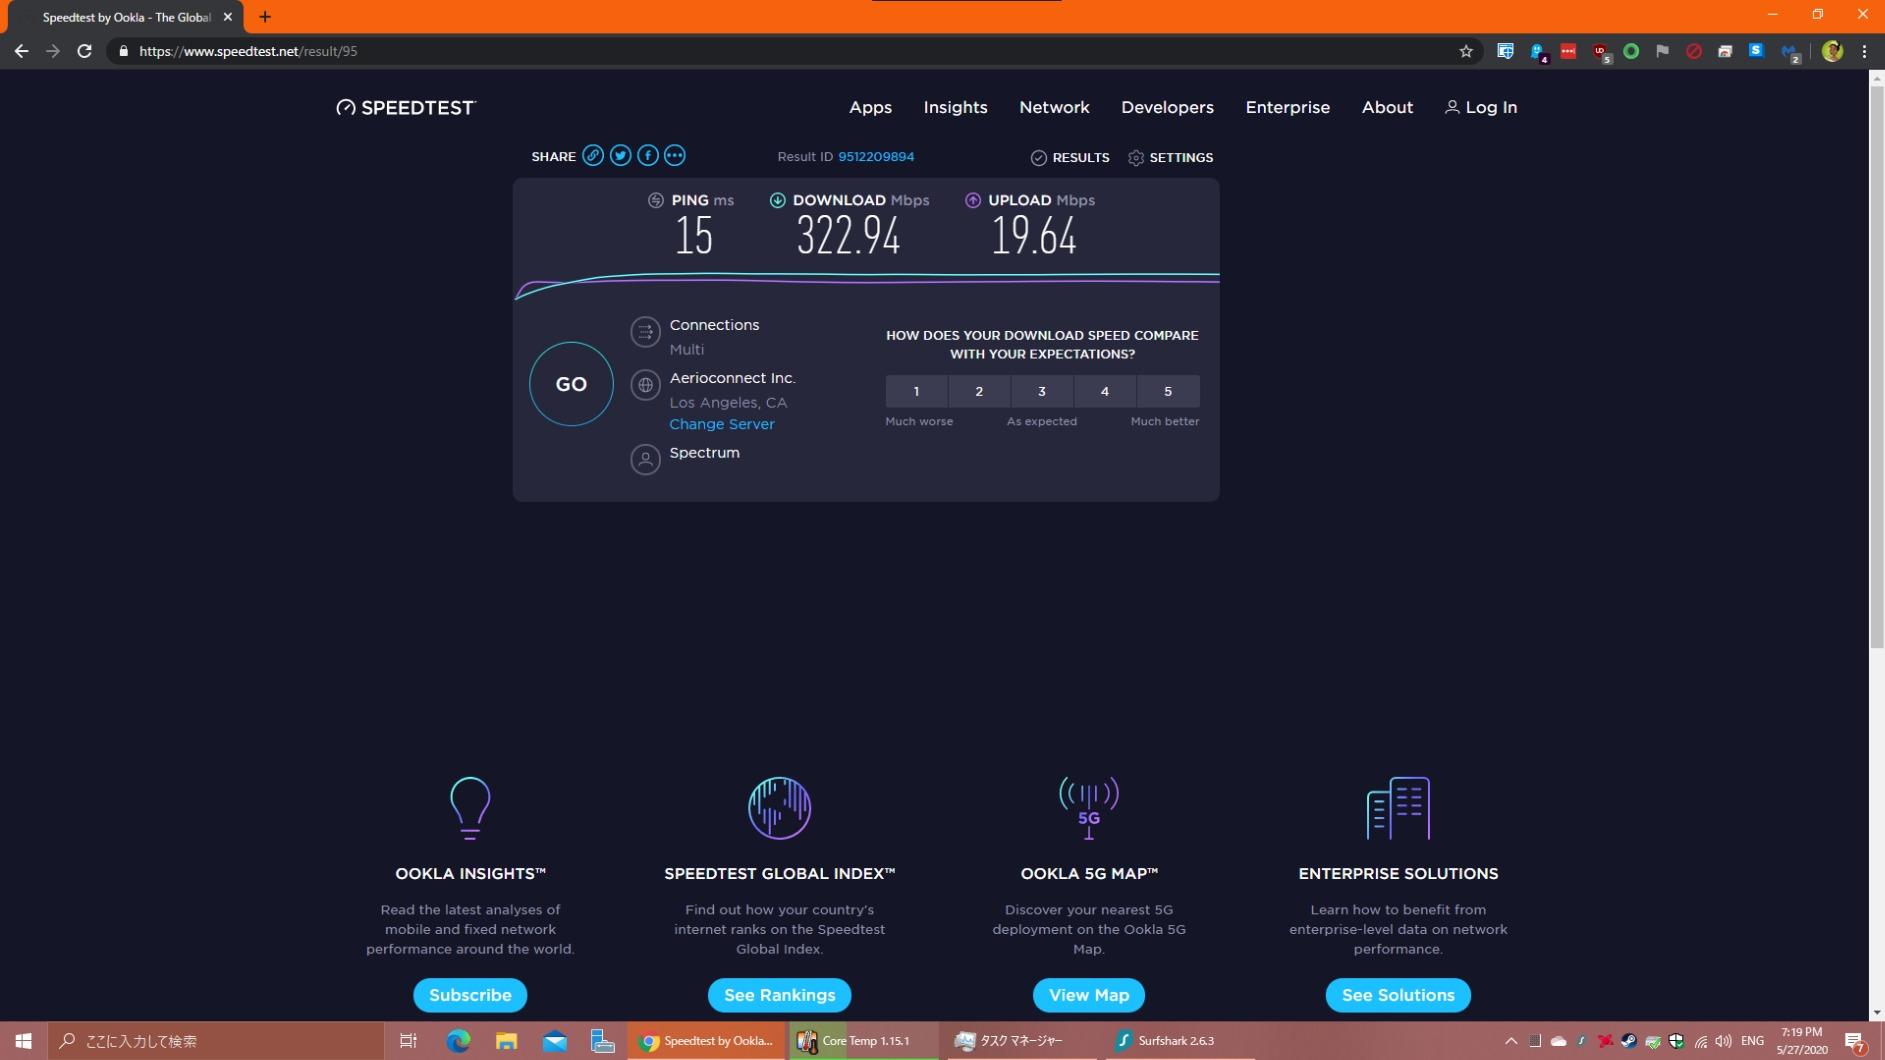Open the Chrome profile avatar
The width and height of the screenshot is (1885, 1060).
1832,51
